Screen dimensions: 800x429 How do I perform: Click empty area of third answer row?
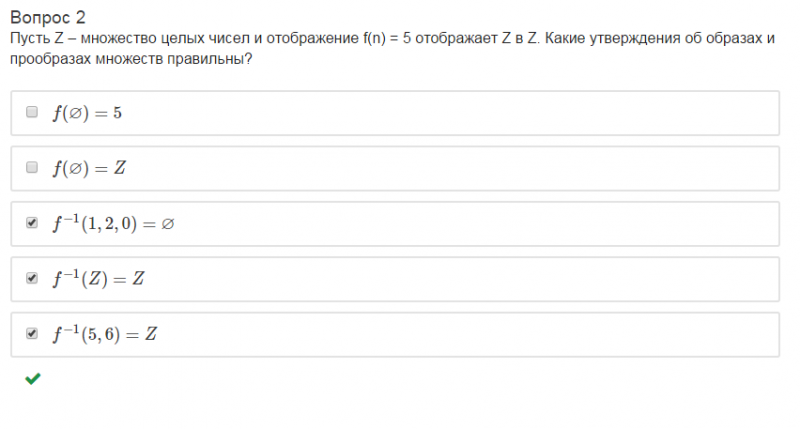point(450,224)
